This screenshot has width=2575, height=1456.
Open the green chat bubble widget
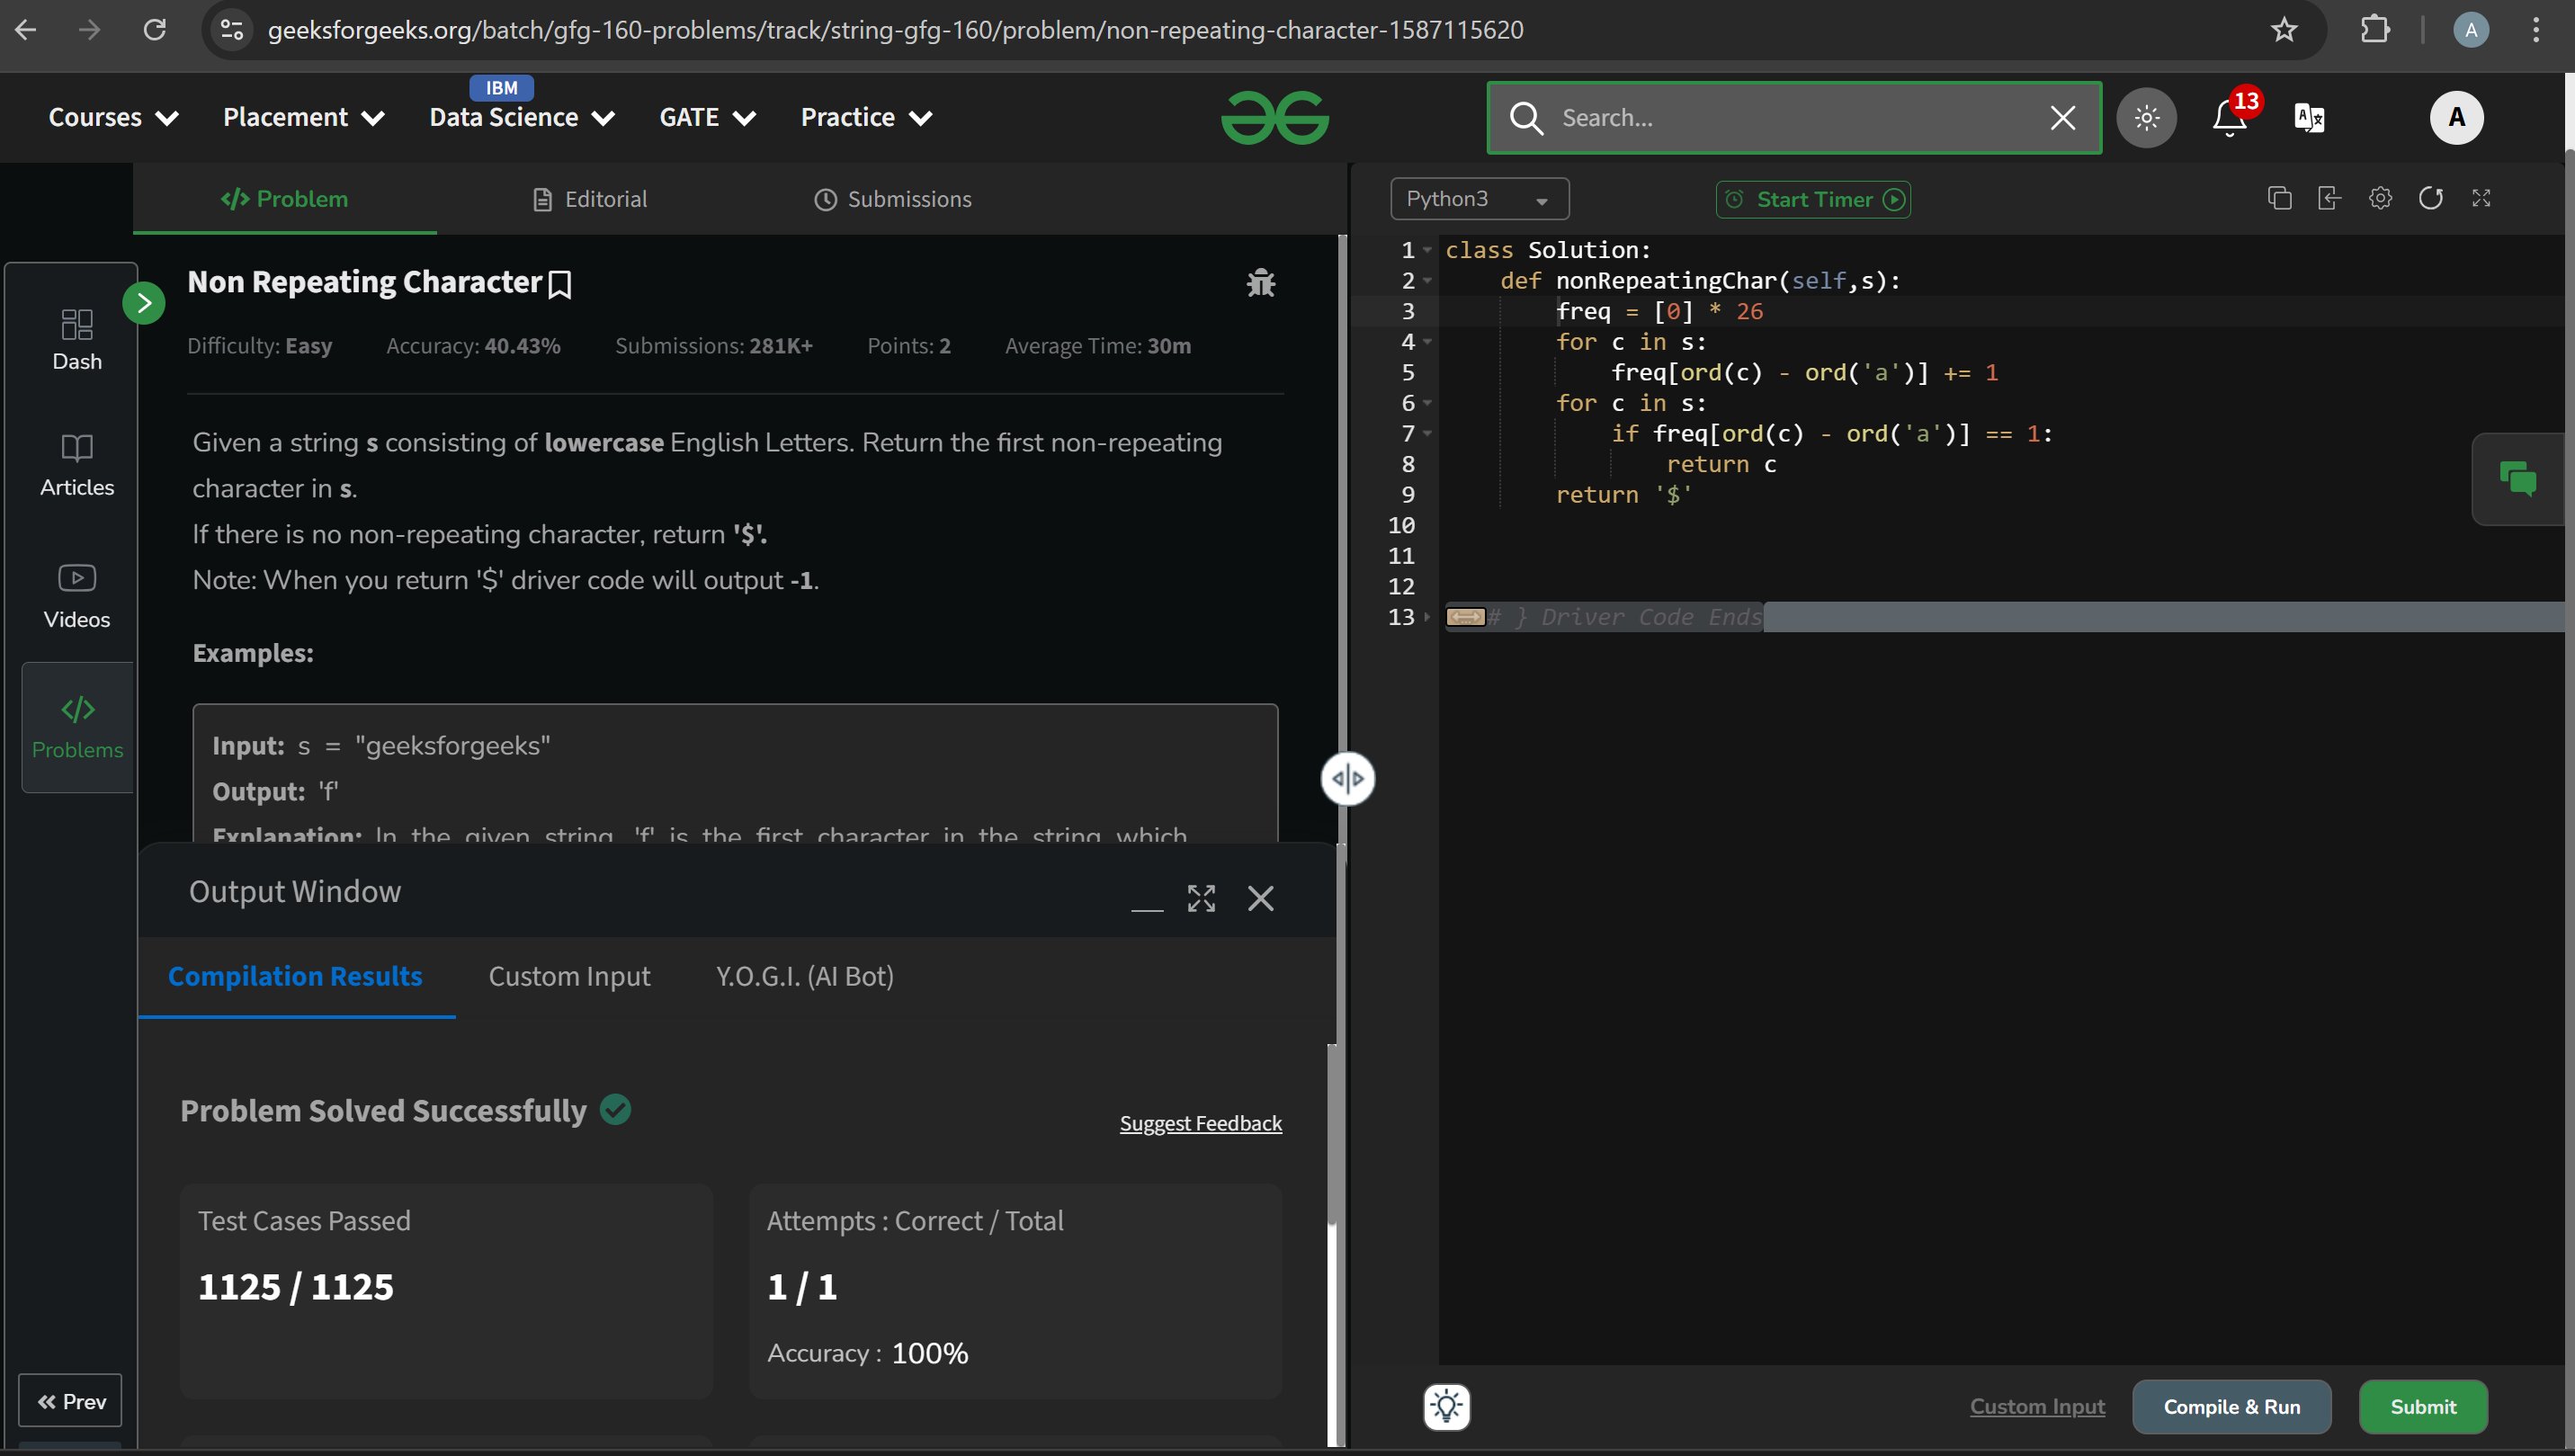[x=2517, y=479]
